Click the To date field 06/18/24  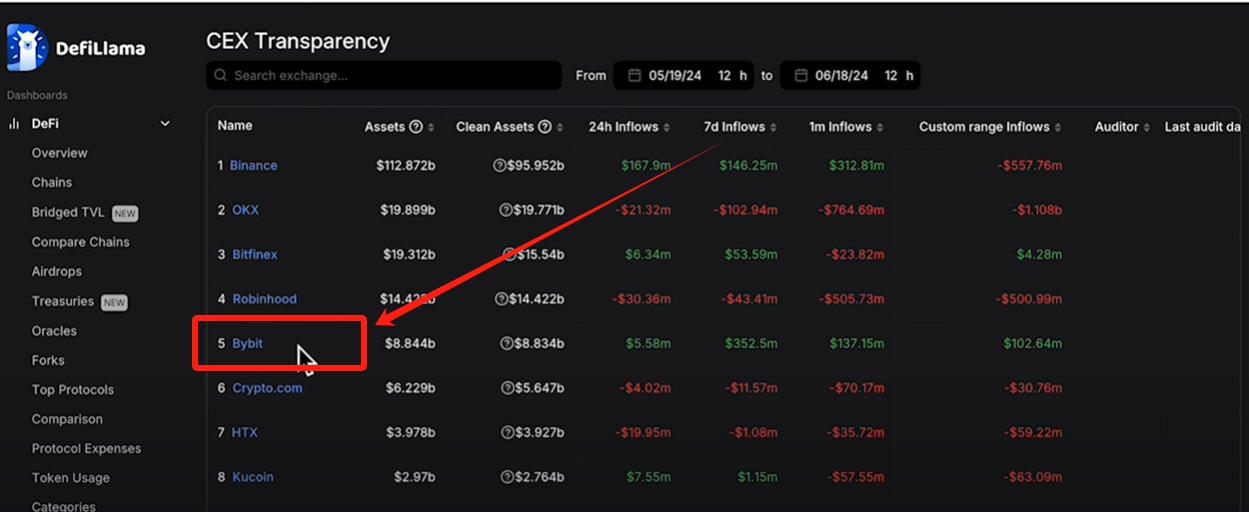pos(842,76)
